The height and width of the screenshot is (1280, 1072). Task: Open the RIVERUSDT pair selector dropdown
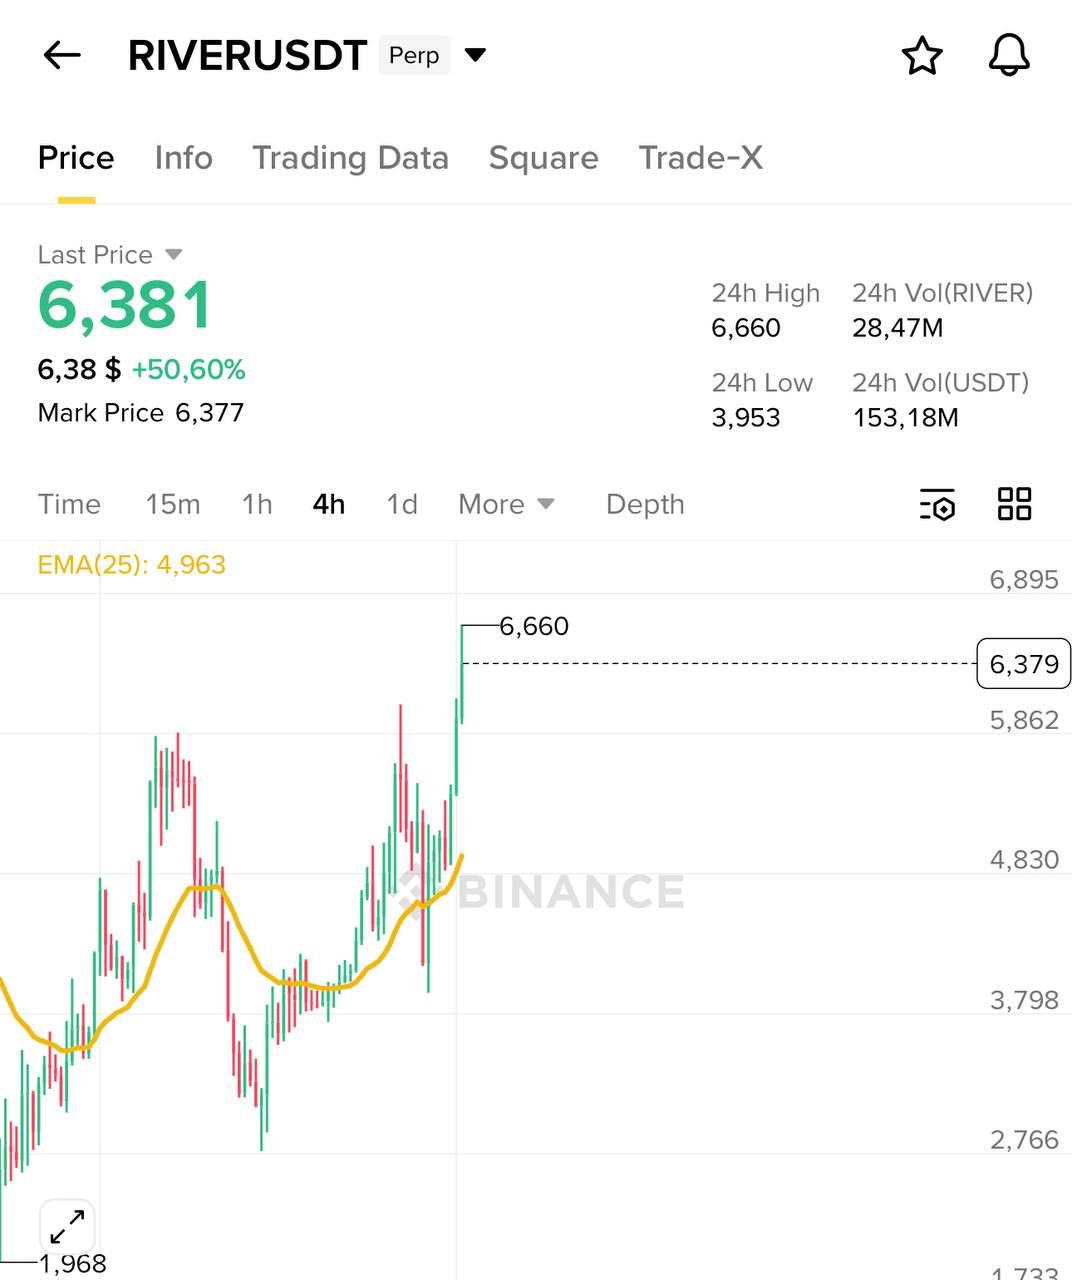coord(476,55)
